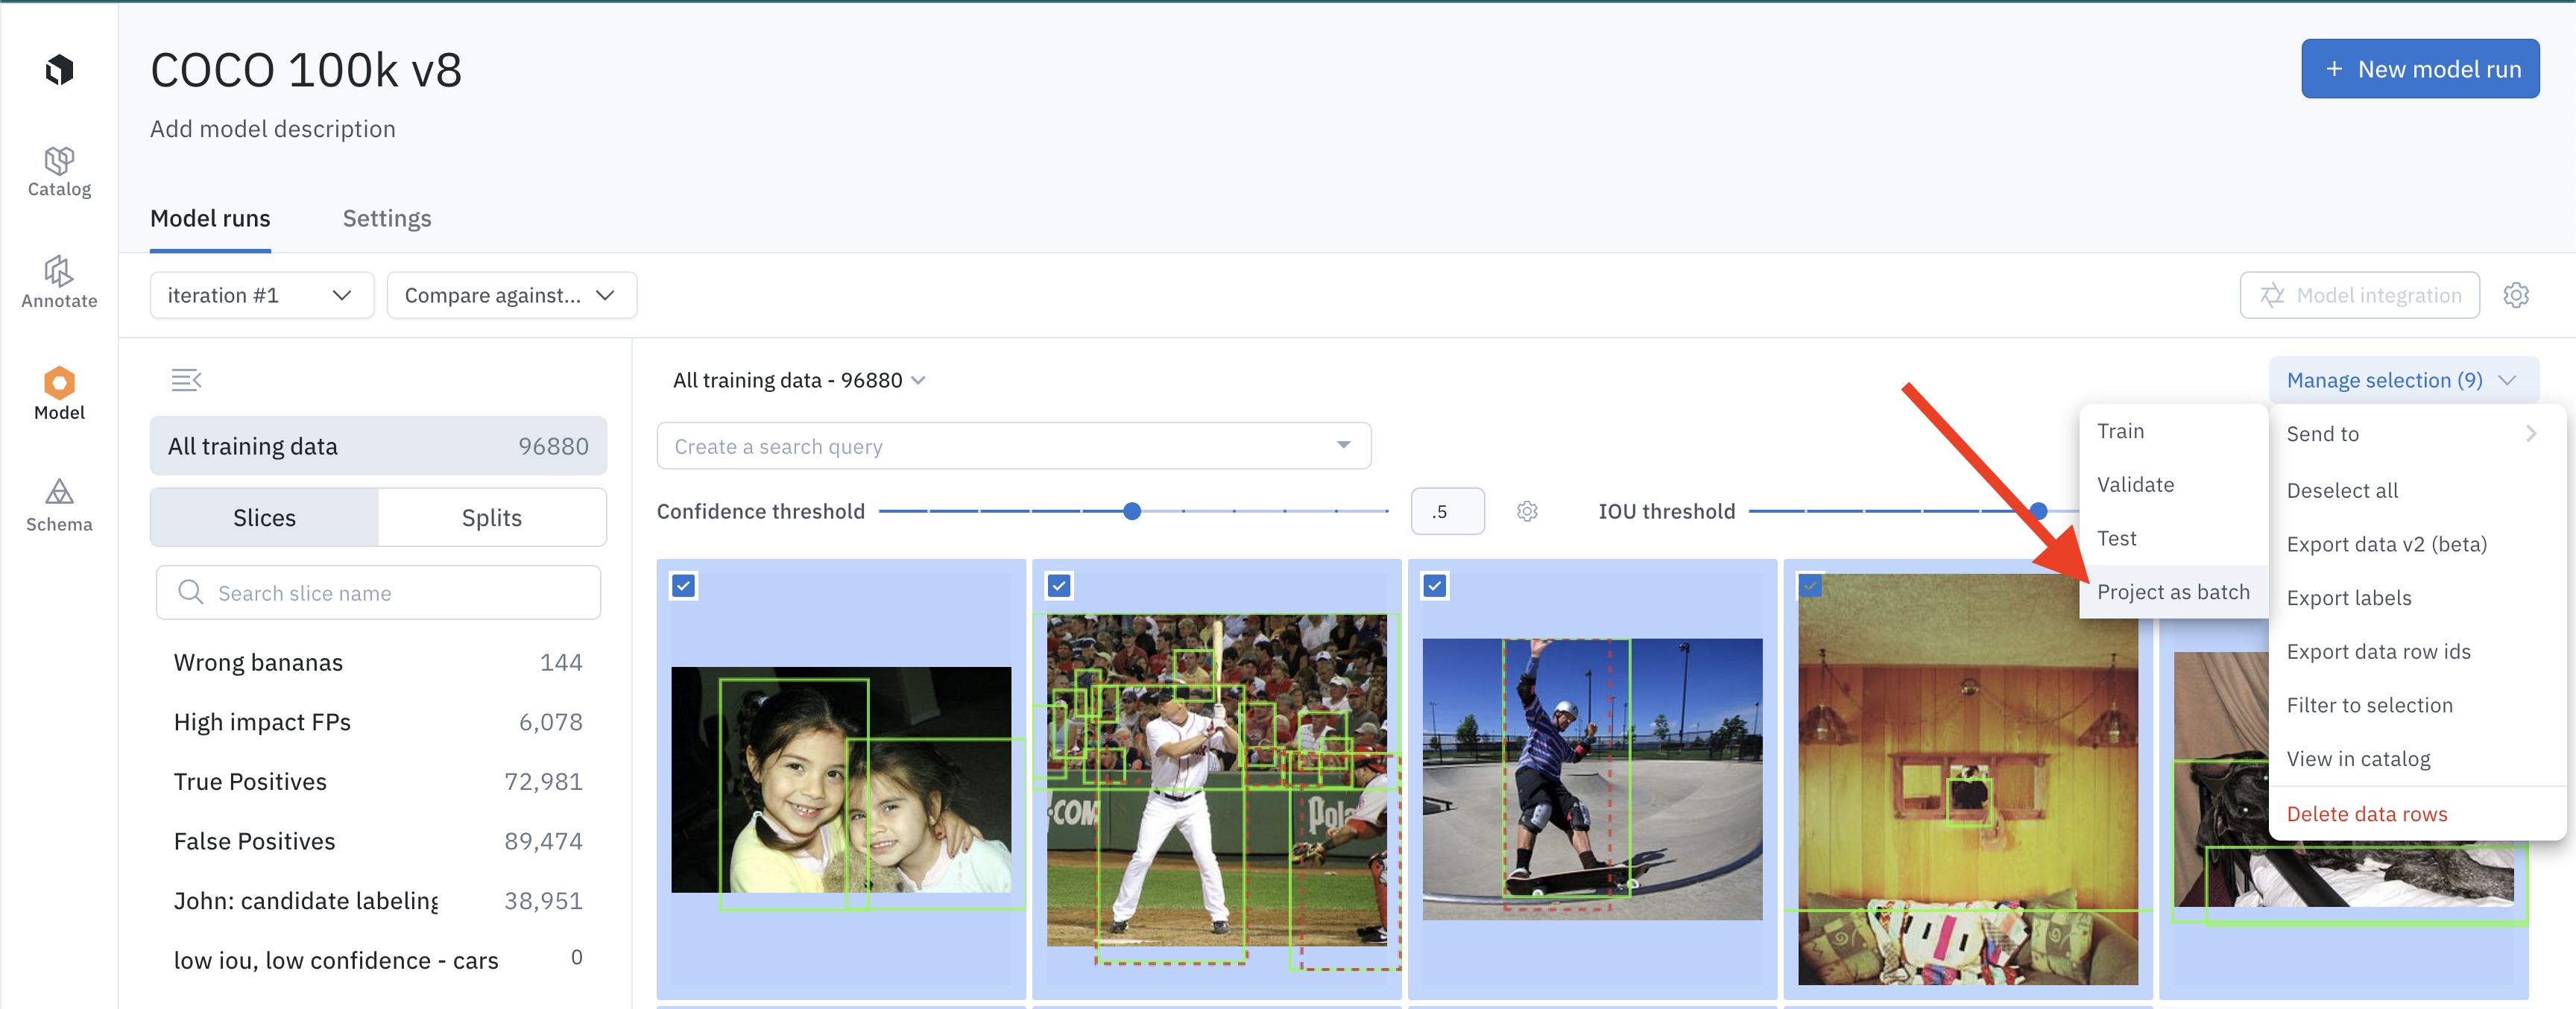
Task: Select Project as batch menu item
Action: point(2172,592)
